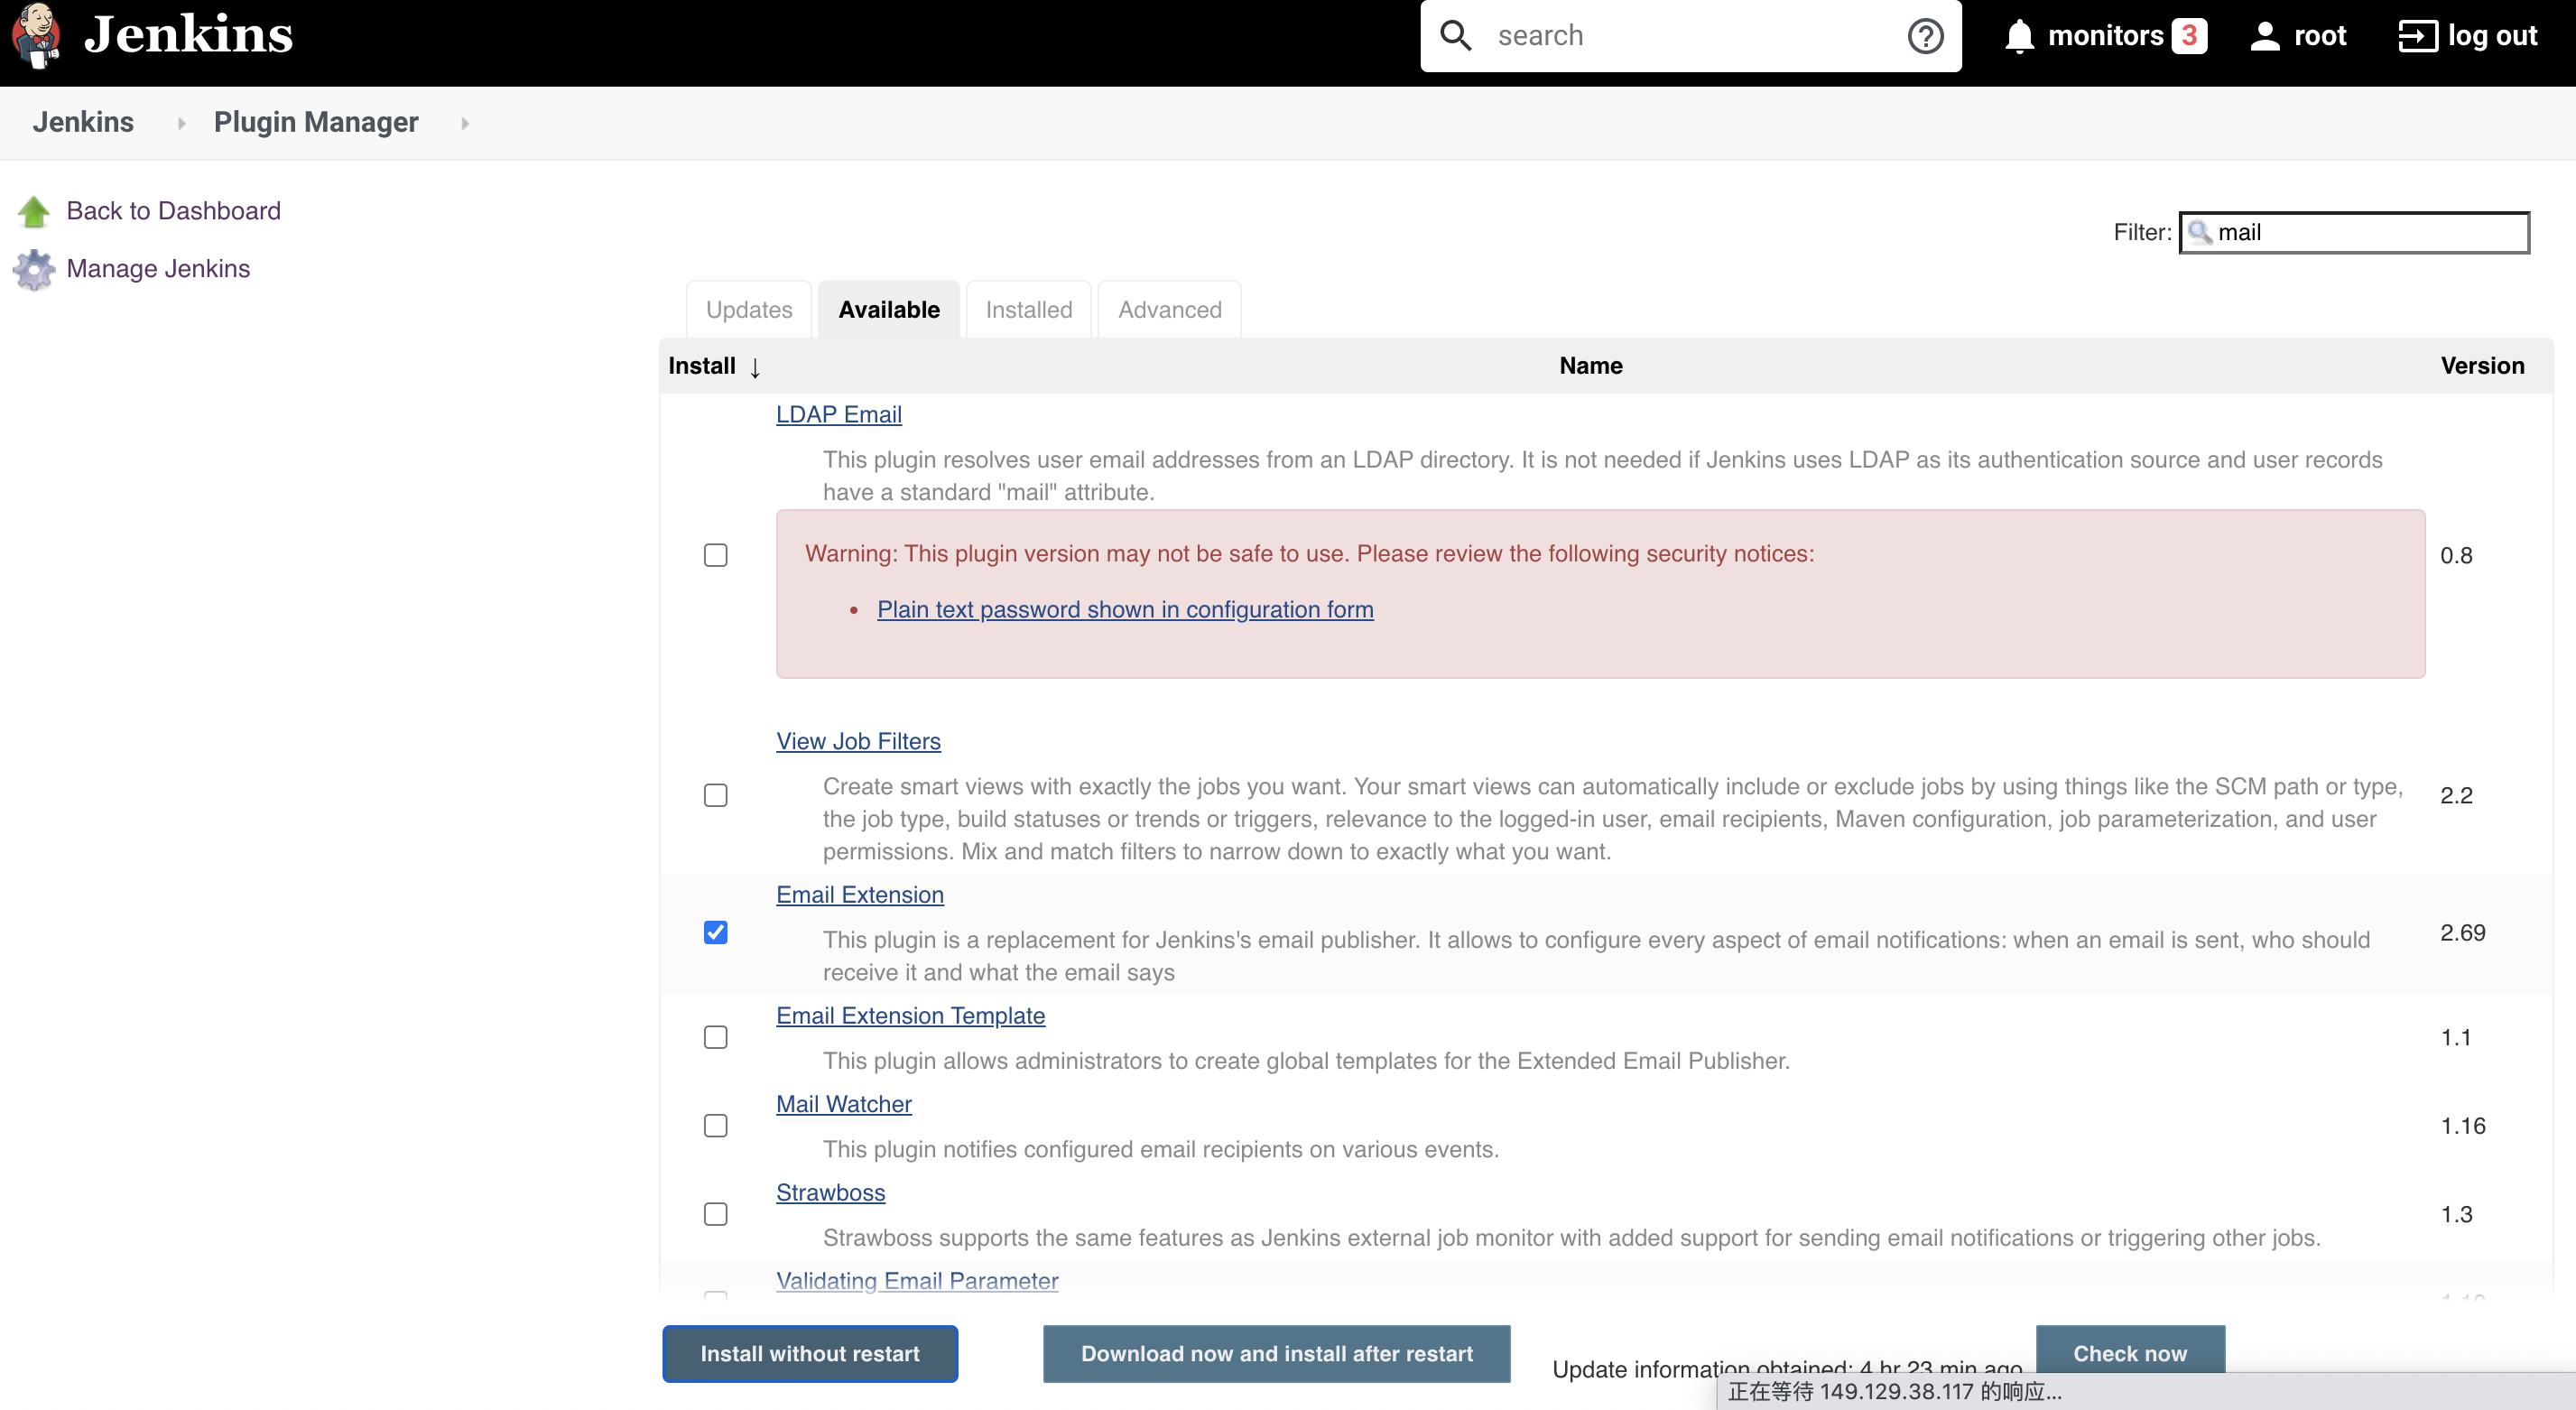Viewport: 2576px width, 1410px height.
Task: Tick the Email Extension Template checkbox
Action: coord(715,1037)
